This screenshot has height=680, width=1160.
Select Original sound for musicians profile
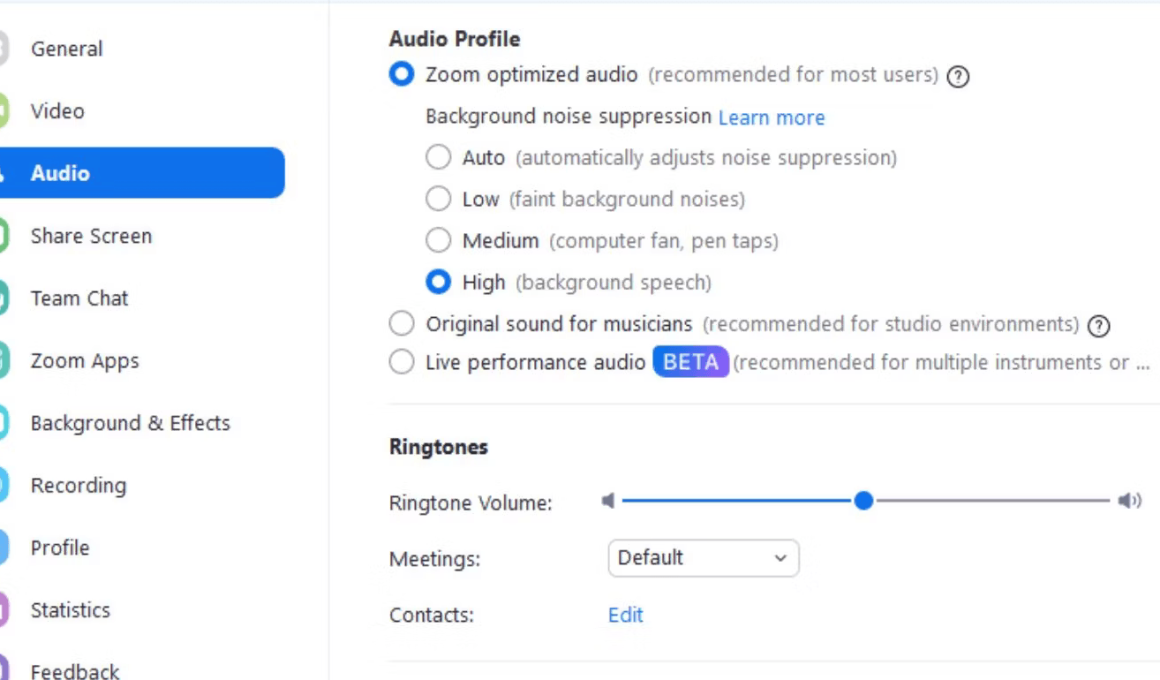click(402, 323)
